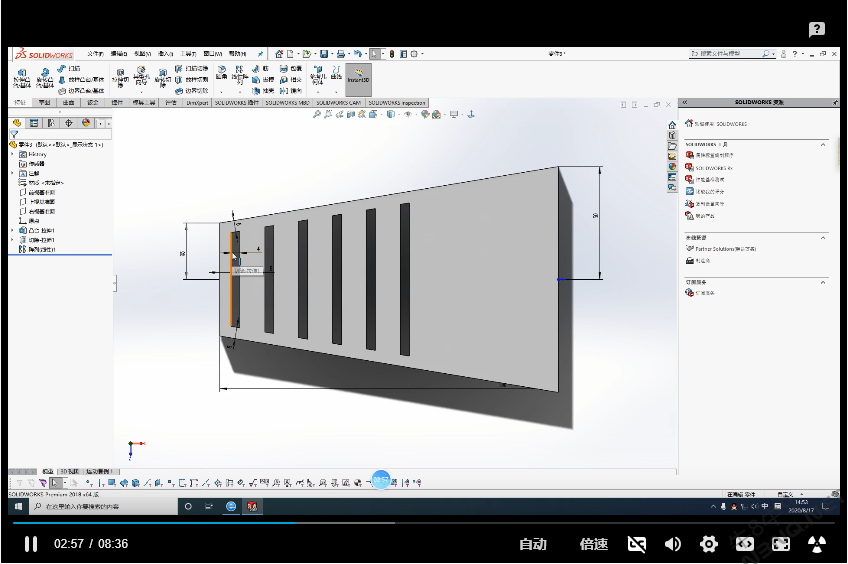
Task: Click the SOLIDWORKS Rx link
Action: pos(713,168)
